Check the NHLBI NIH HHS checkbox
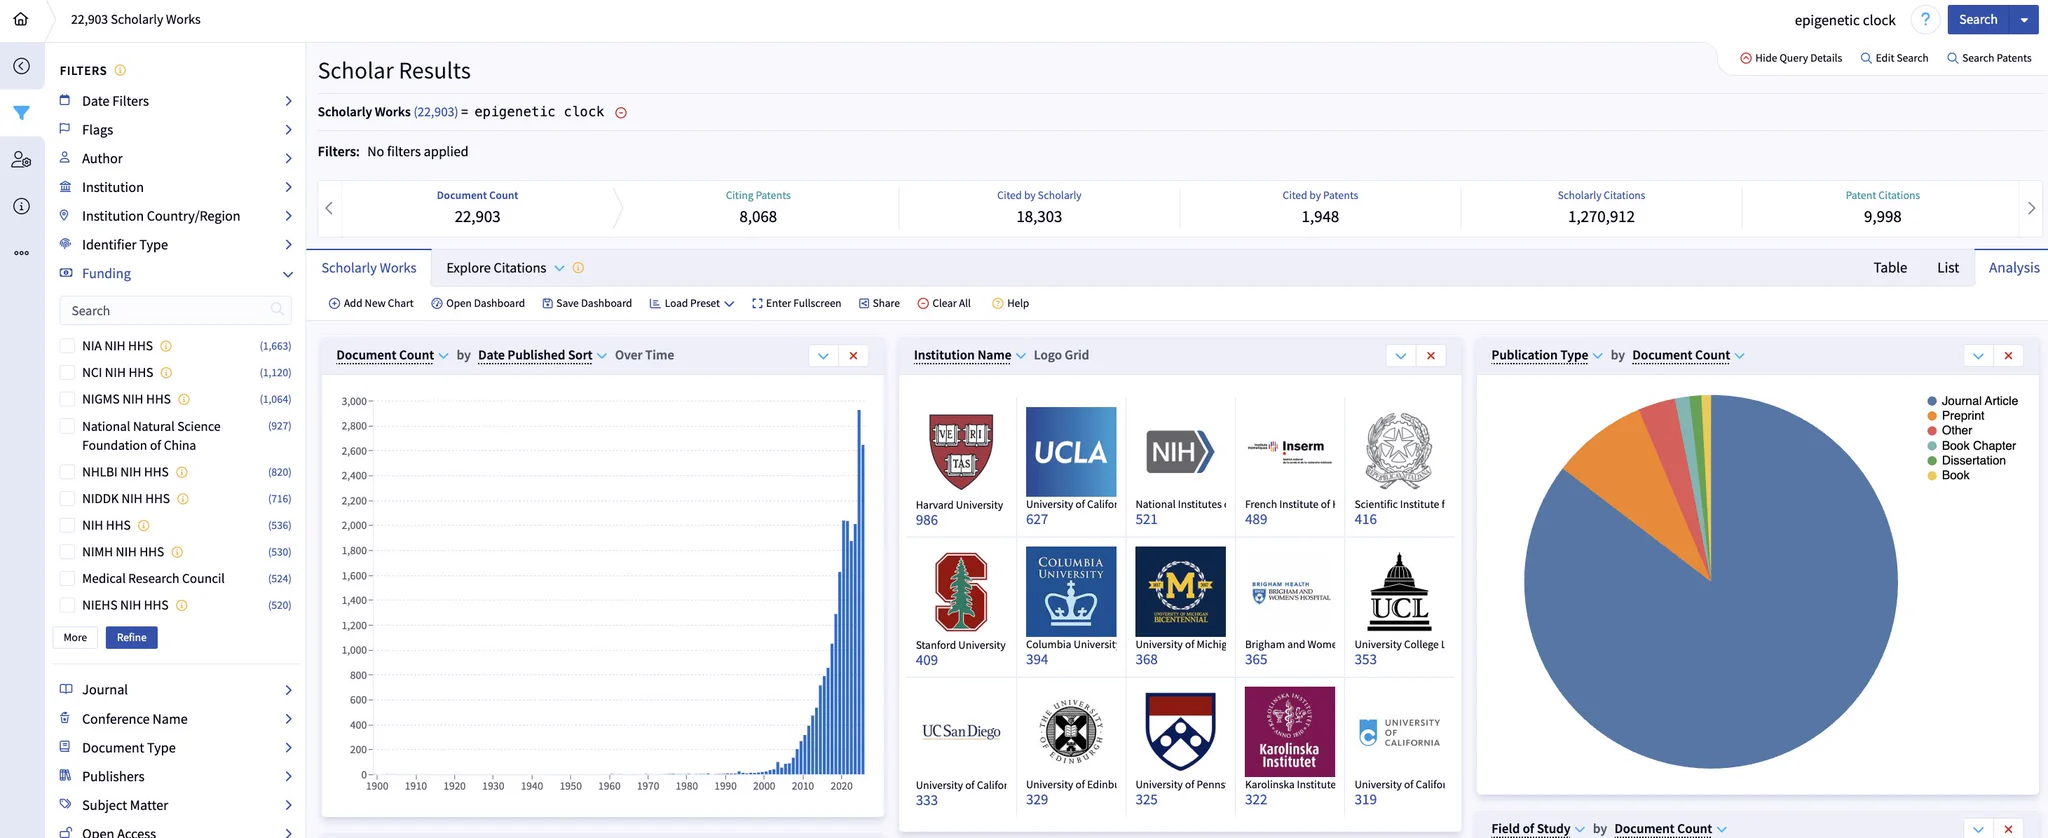 (x=67, y=472)
